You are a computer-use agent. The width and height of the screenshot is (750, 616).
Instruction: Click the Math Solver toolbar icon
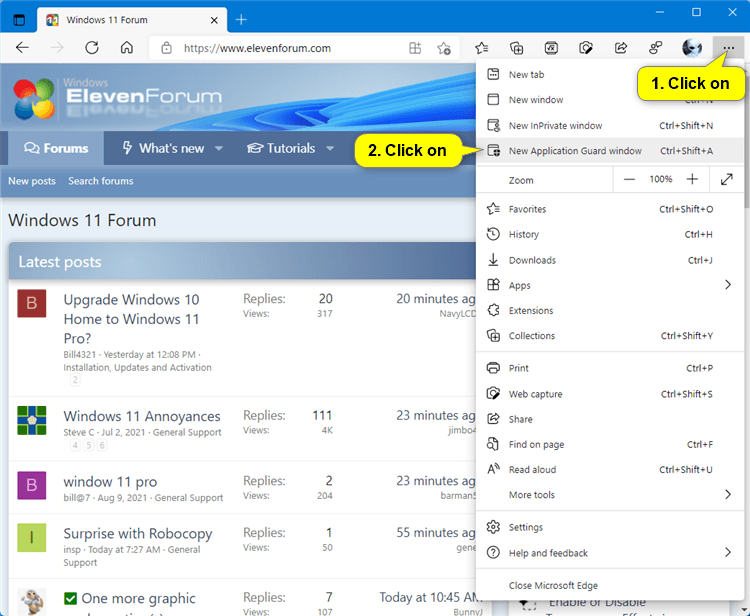click(x=551, y=48)
